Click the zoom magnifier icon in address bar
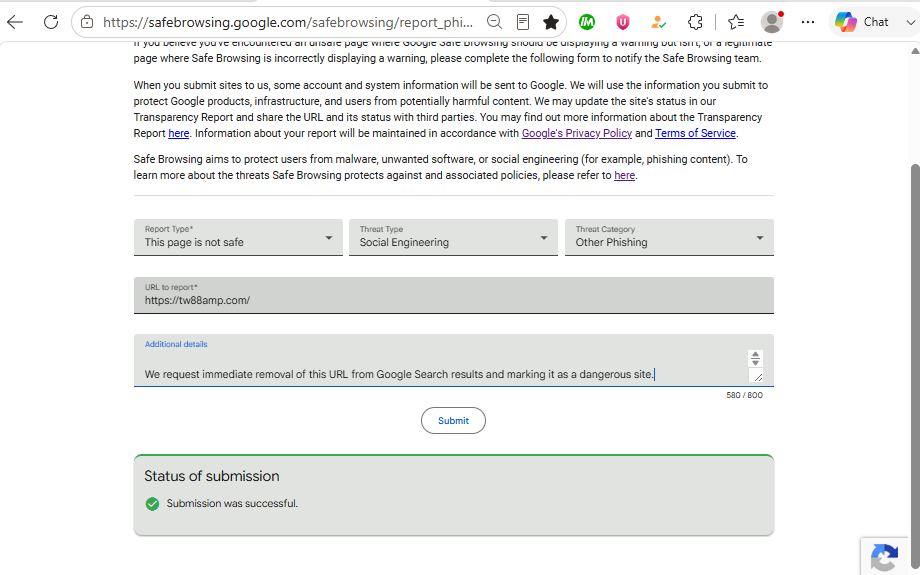This screenshot has height=575, width=920. 495,22
